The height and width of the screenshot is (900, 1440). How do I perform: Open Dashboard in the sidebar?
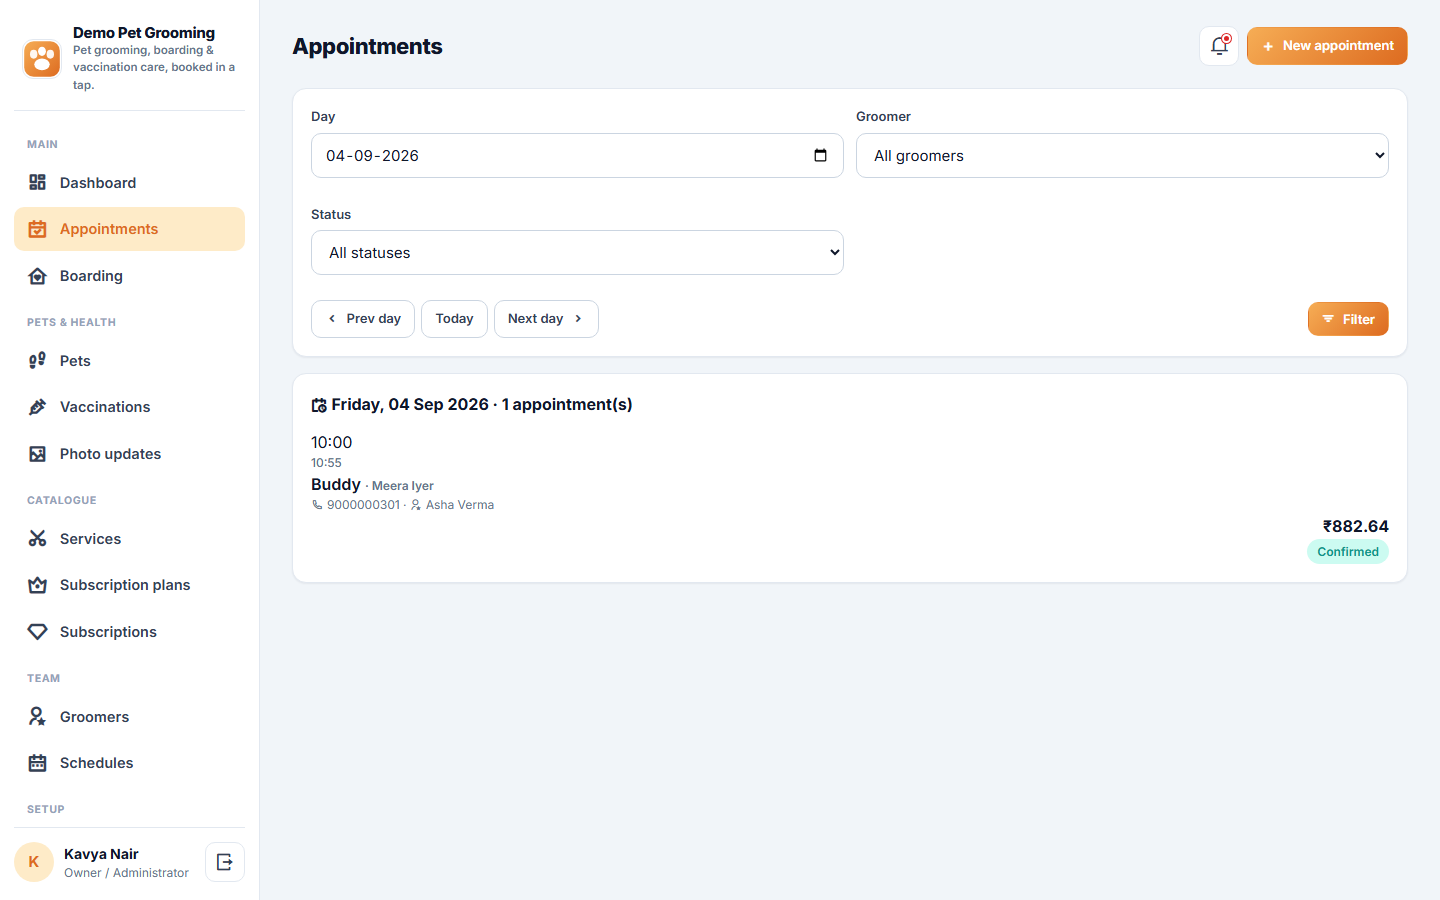pos(129,183)
